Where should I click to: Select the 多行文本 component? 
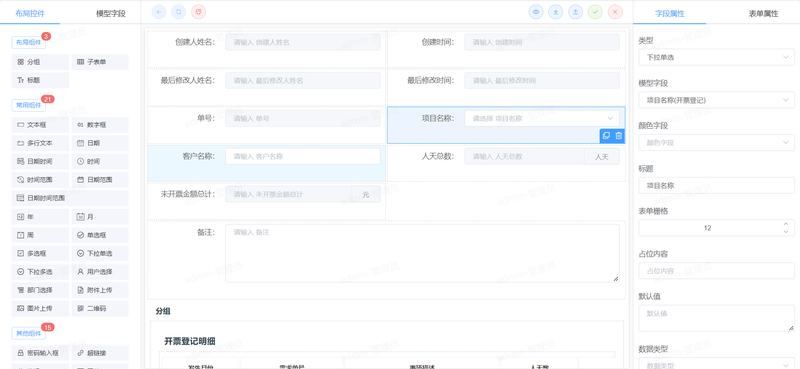(x=40, y=143)
